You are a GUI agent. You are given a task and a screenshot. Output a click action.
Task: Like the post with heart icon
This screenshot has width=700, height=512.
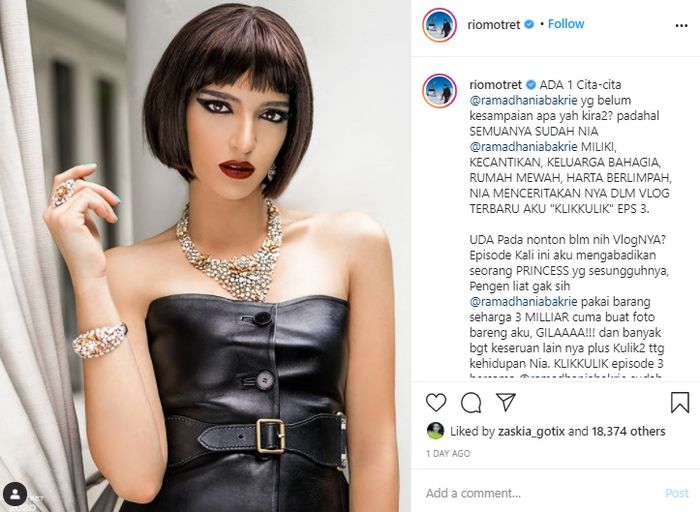[x=436, y=402]
